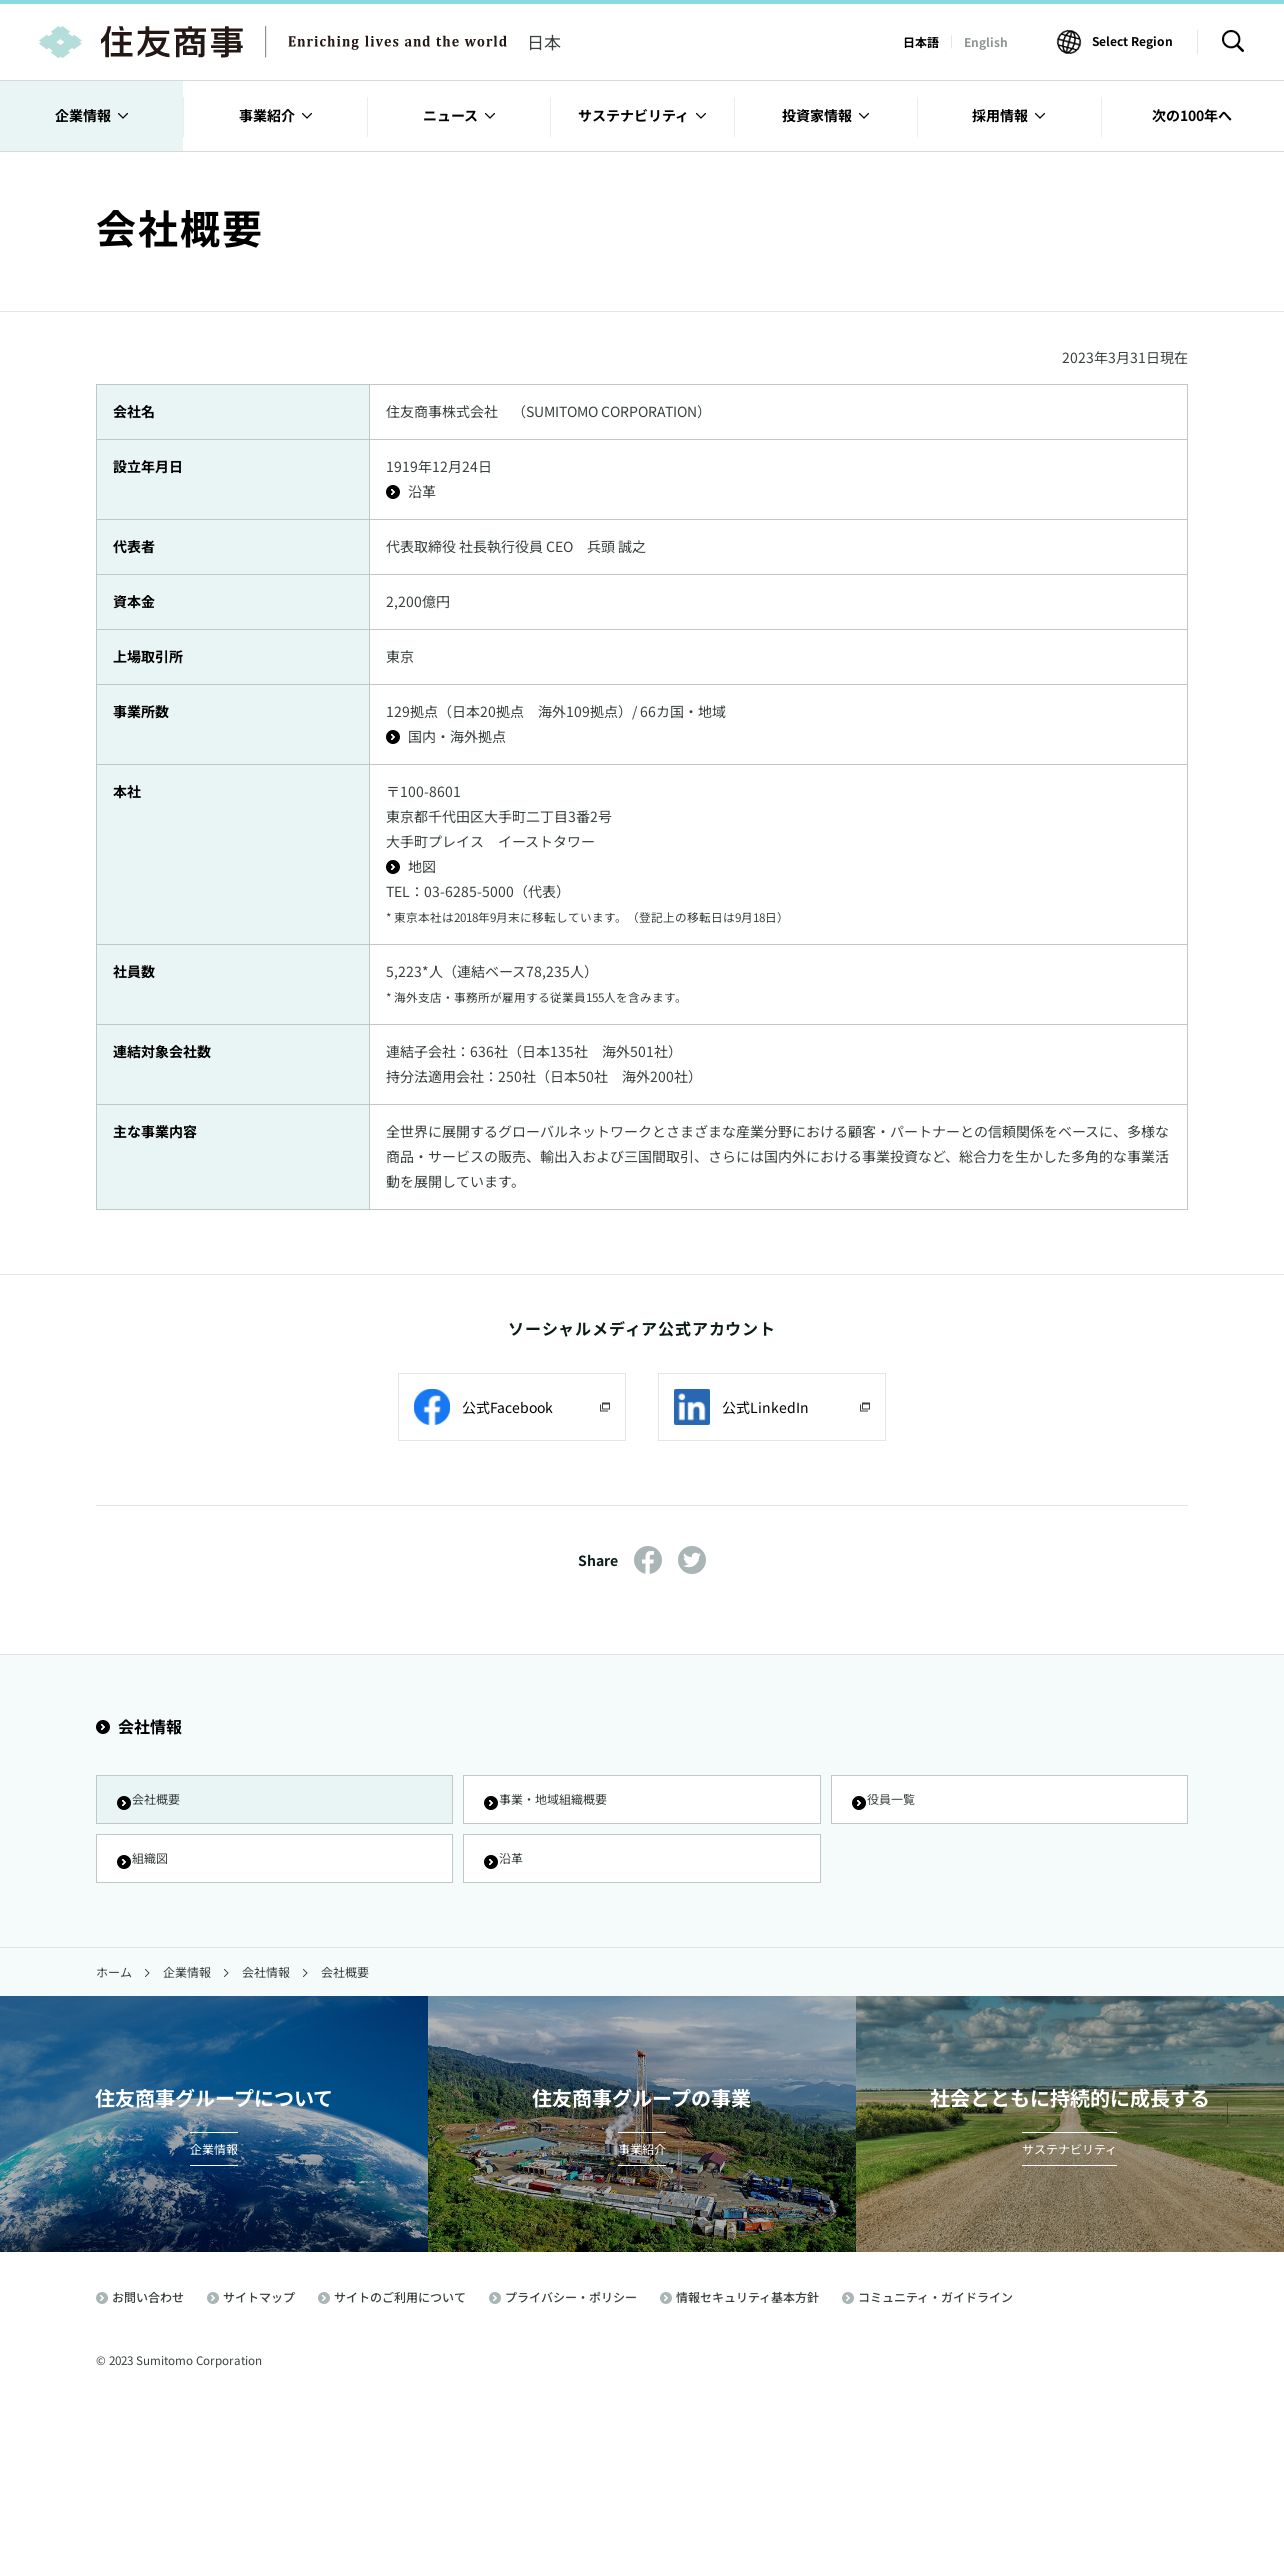Image resolution: width=1284 pixels, height=2568 pixels.
Task: Open 情報セキュリティ基本方針 footer link
Action: (739, 2298)
